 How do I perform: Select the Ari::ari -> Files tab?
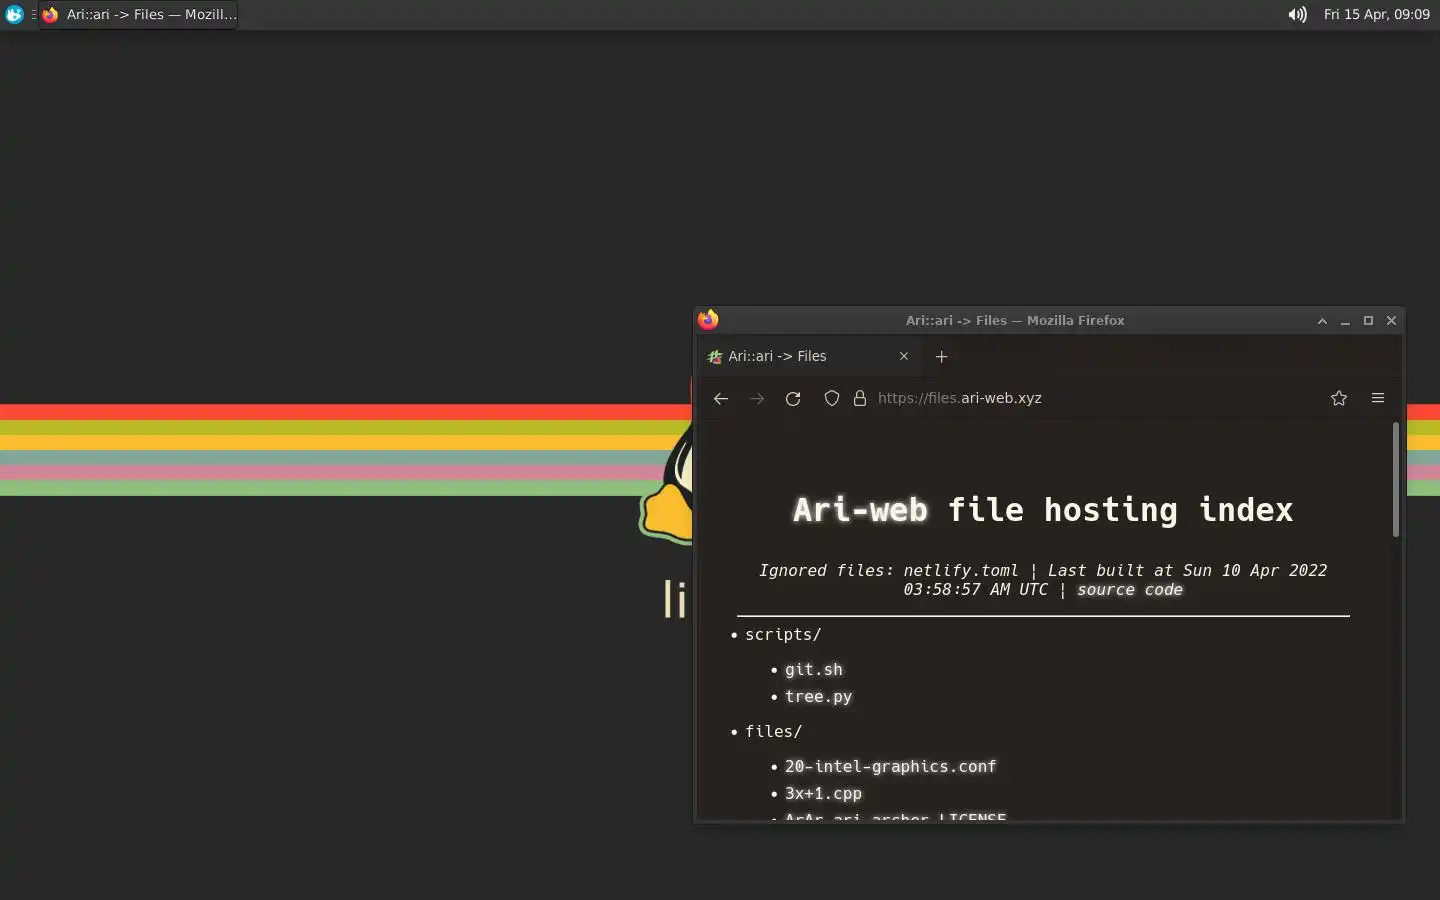pos(808,356)
